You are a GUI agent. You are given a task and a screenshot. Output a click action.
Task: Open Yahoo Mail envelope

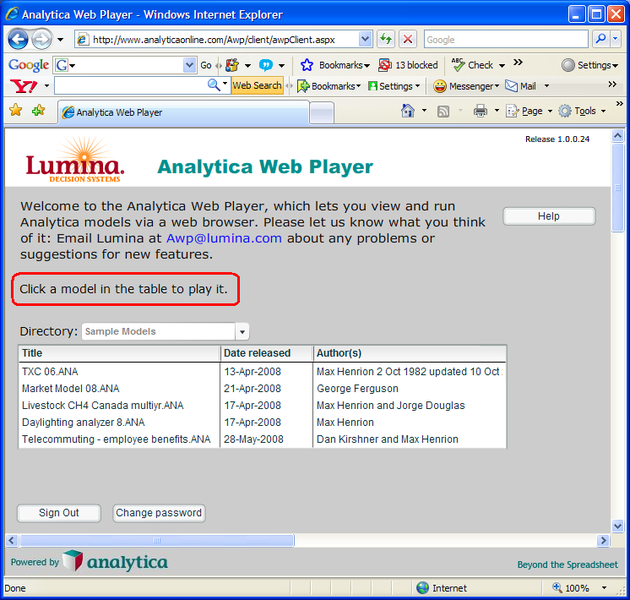[511, 86]
